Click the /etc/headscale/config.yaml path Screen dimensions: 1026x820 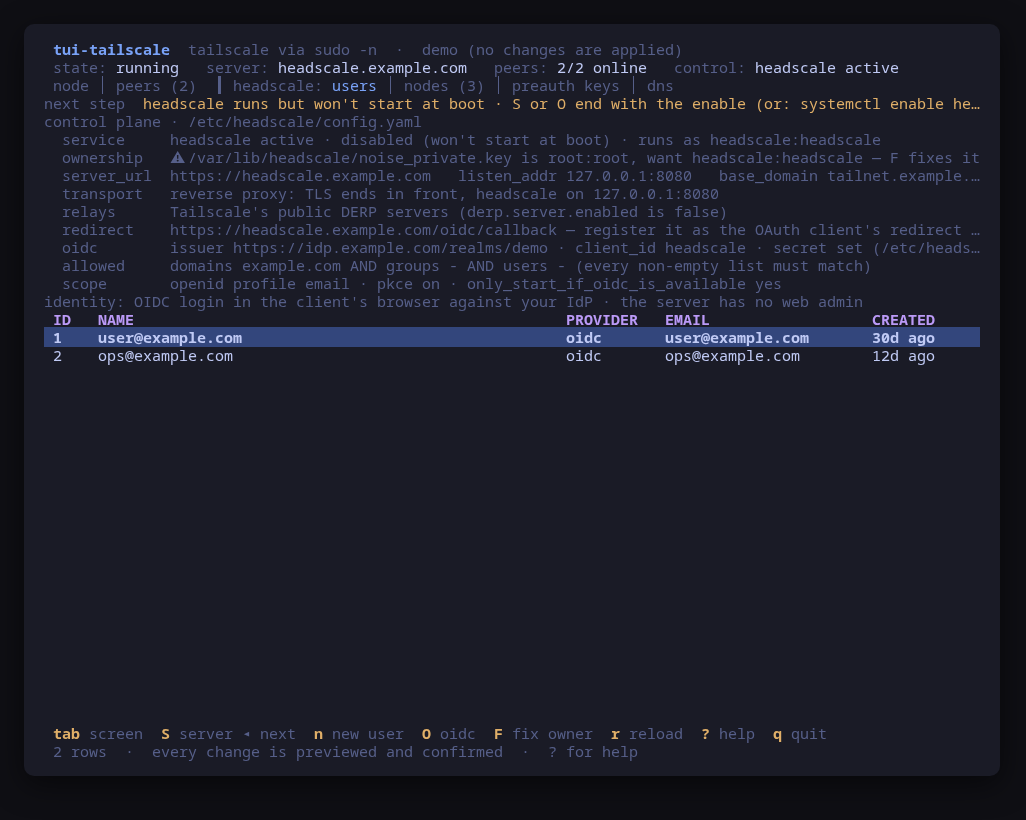[x=305, y=122]
